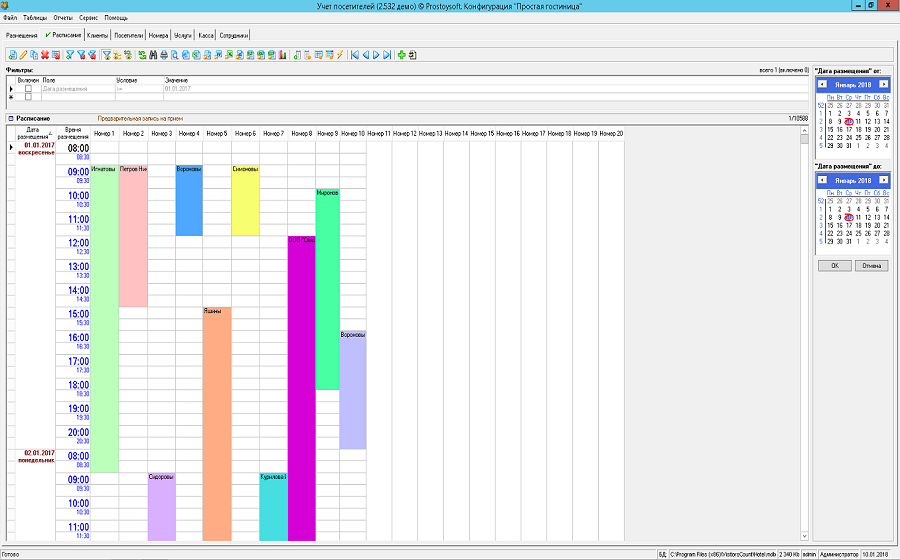Click the Январь 2018 title of 'до' calendar

(853, 180)
